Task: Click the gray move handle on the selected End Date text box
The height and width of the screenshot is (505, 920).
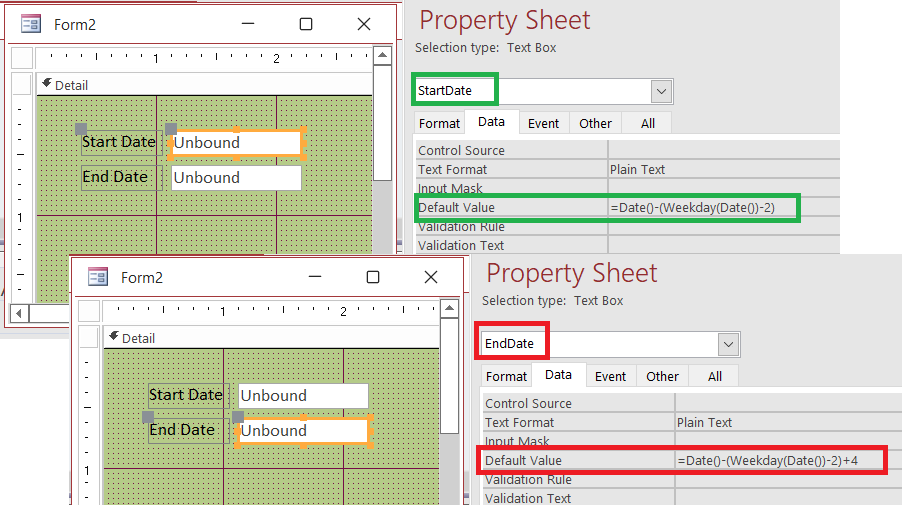Action: click(x=238, y=417)
